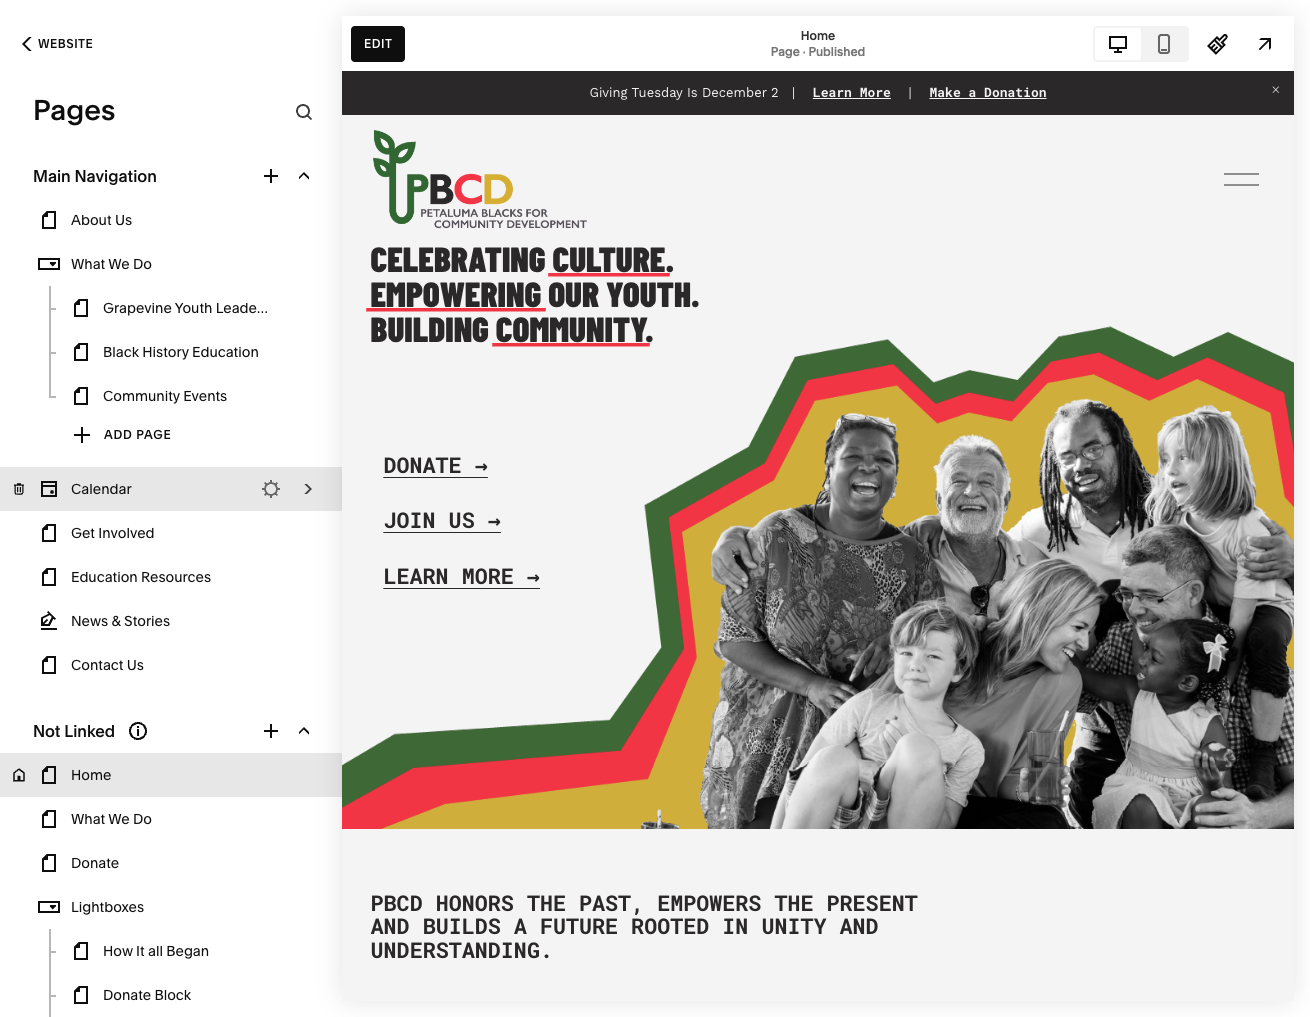This screenshot has height=1017, width=1310.
Task: Click the search pages magnifier icon
Action: (304, 112)
